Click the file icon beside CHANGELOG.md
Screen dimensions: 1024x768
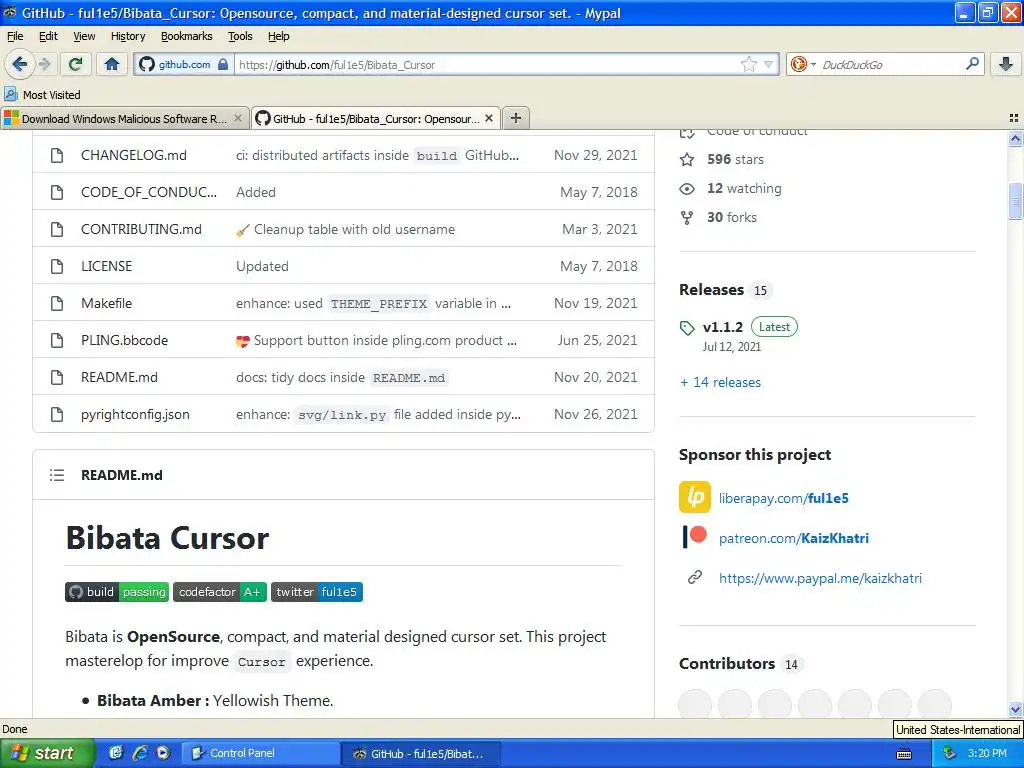pos(57,155)
